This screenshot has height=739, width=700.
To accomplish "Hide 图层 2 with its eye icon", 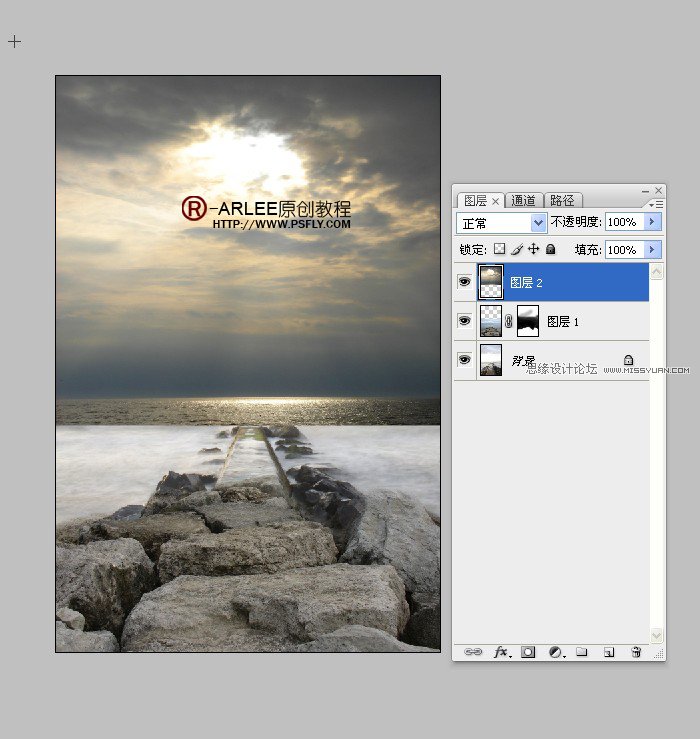I will [x=464, y=282].
